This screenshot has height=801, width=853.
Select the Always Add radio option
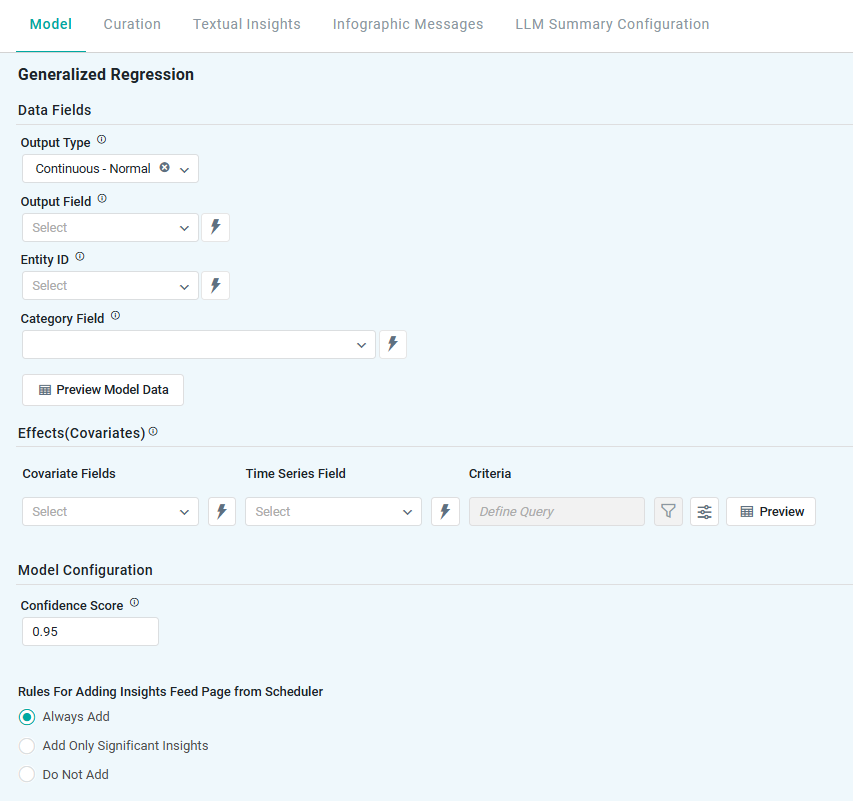pos(28,717)
